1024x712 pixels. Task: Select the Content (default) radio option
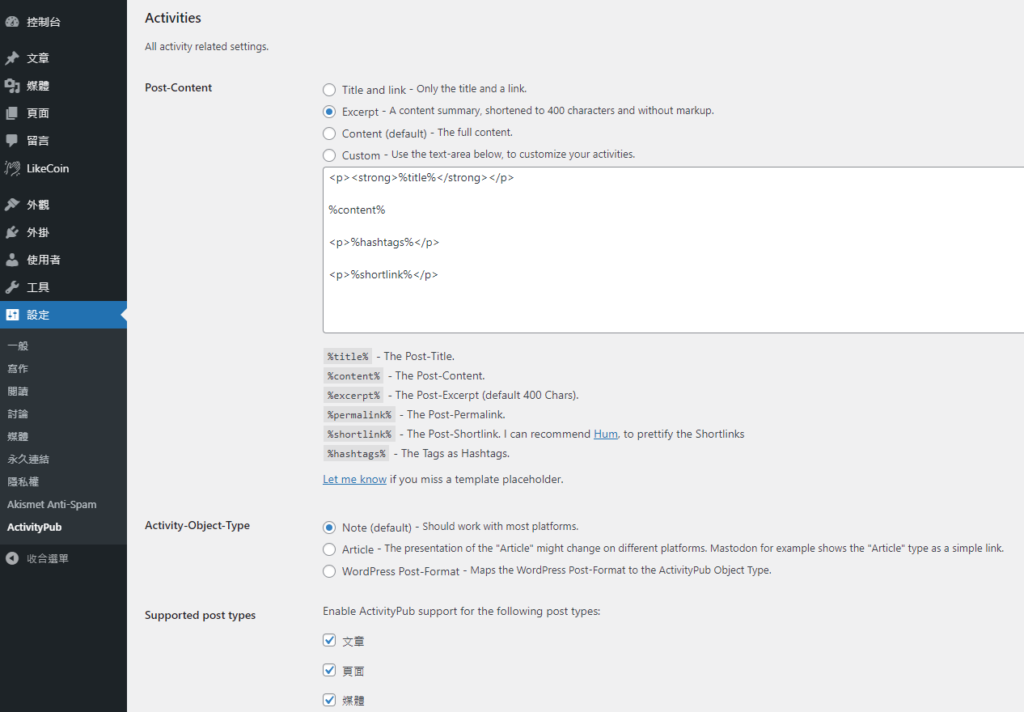tap(329, 133)
